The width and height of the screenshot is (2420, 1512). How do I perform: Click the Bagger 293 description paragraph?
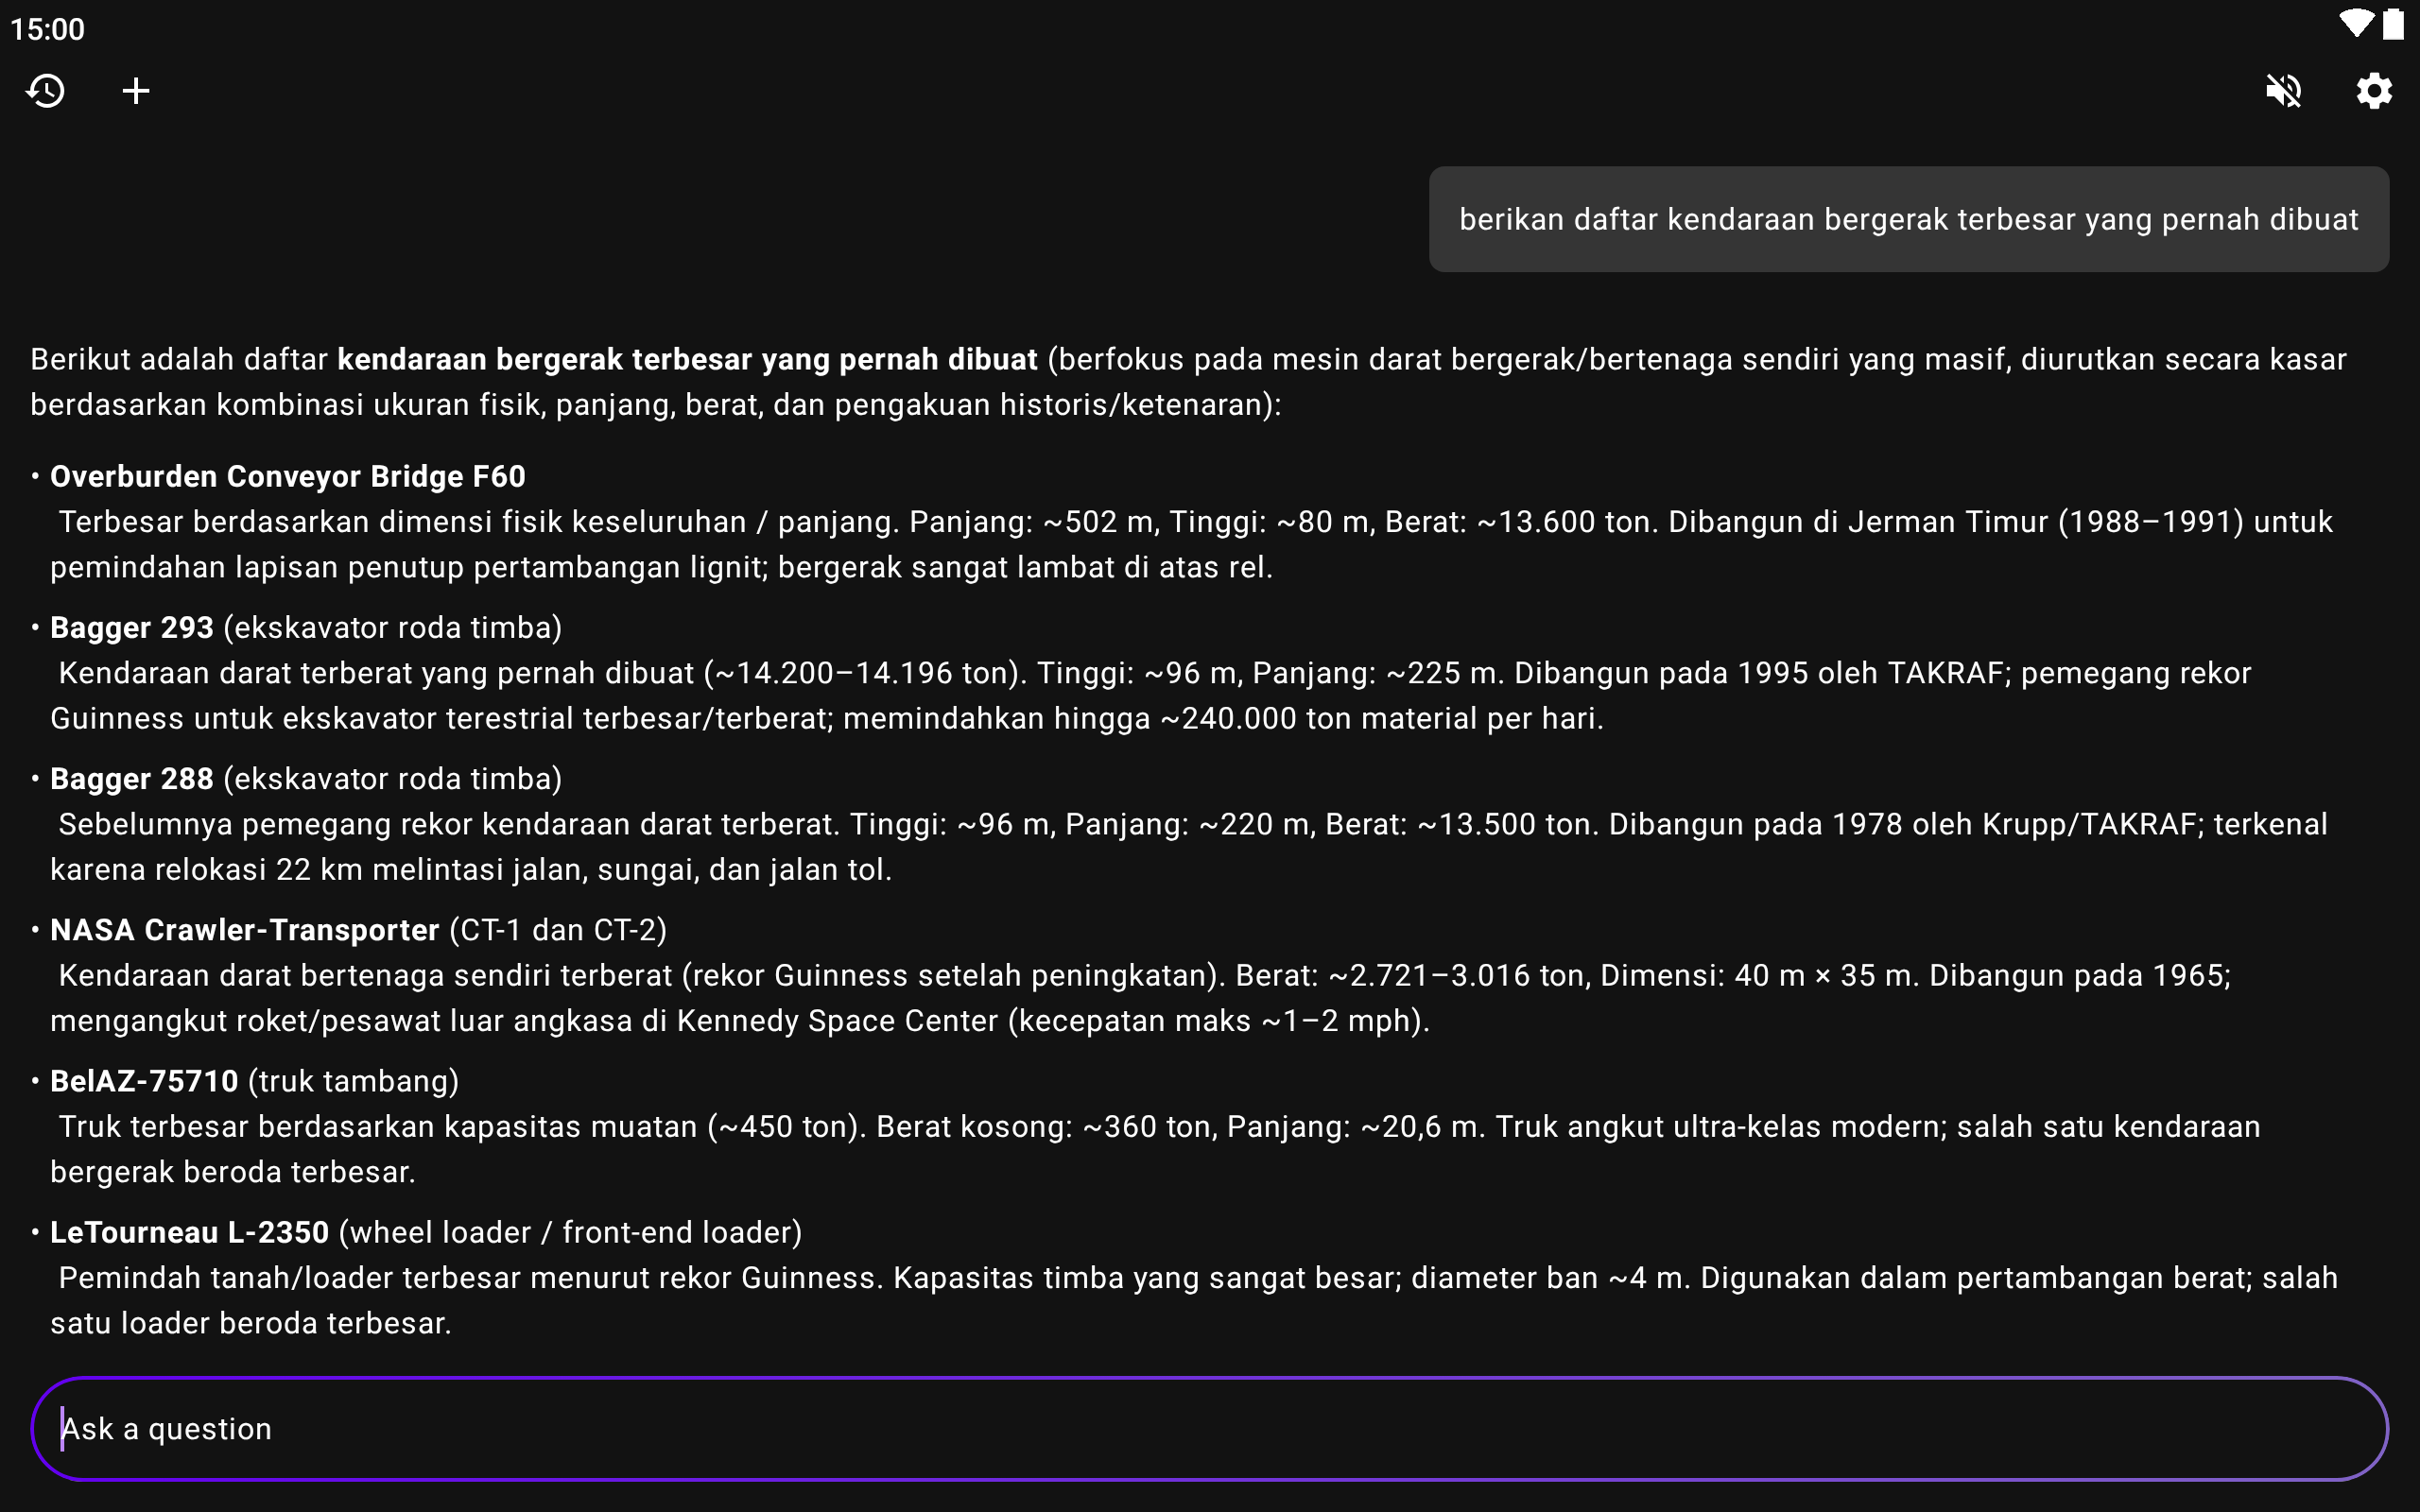pyautogui.click(x=1150, y=695)
